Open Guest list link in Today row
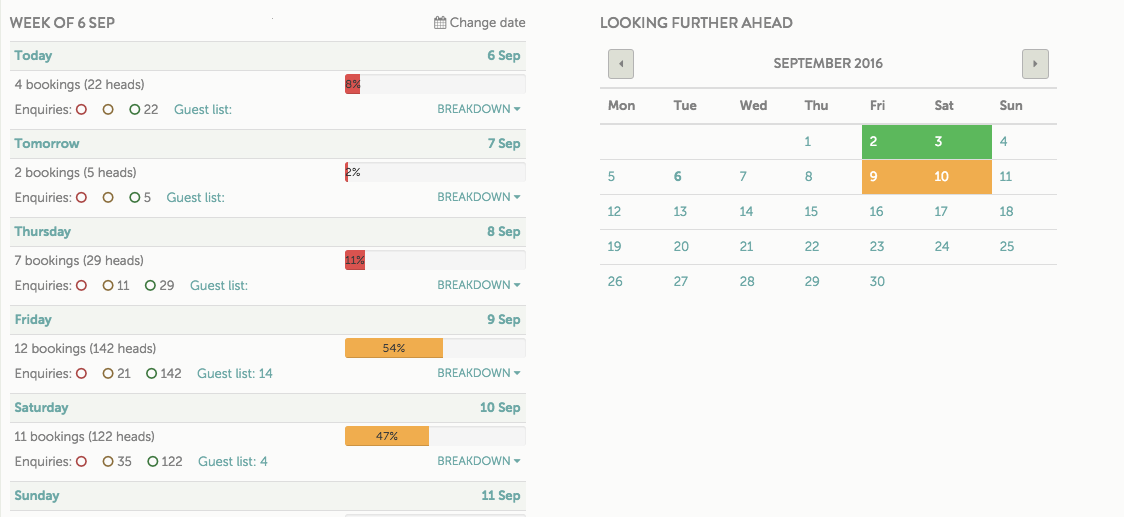1124x517 pixels. 203,110
